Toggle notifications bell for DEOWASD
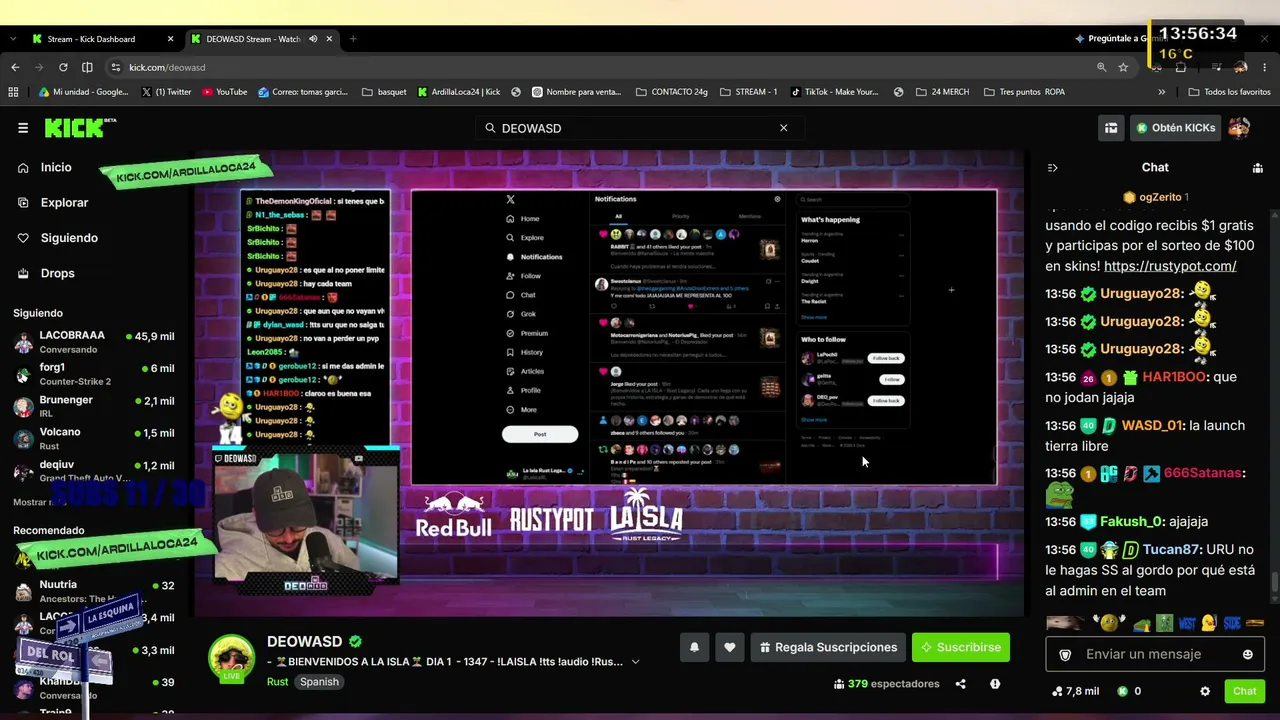The image size is (1280, 720). pyautogui.click(x=695, y=647)
